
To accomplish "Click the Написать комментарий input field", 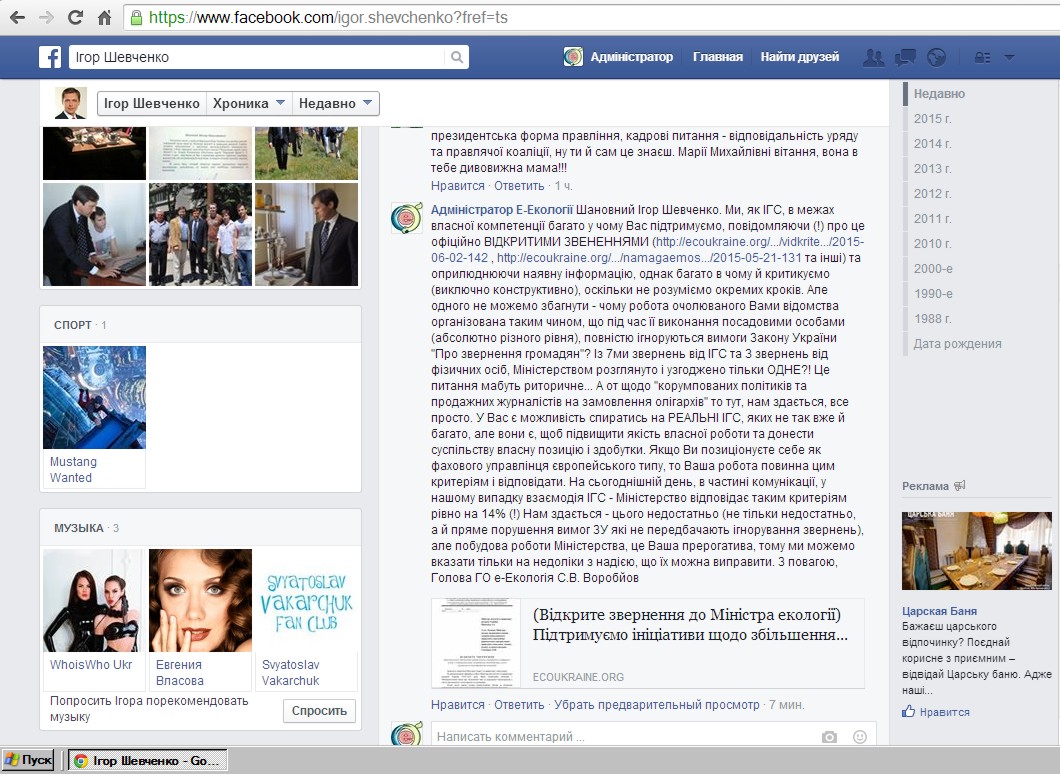I will pos(625,737).
